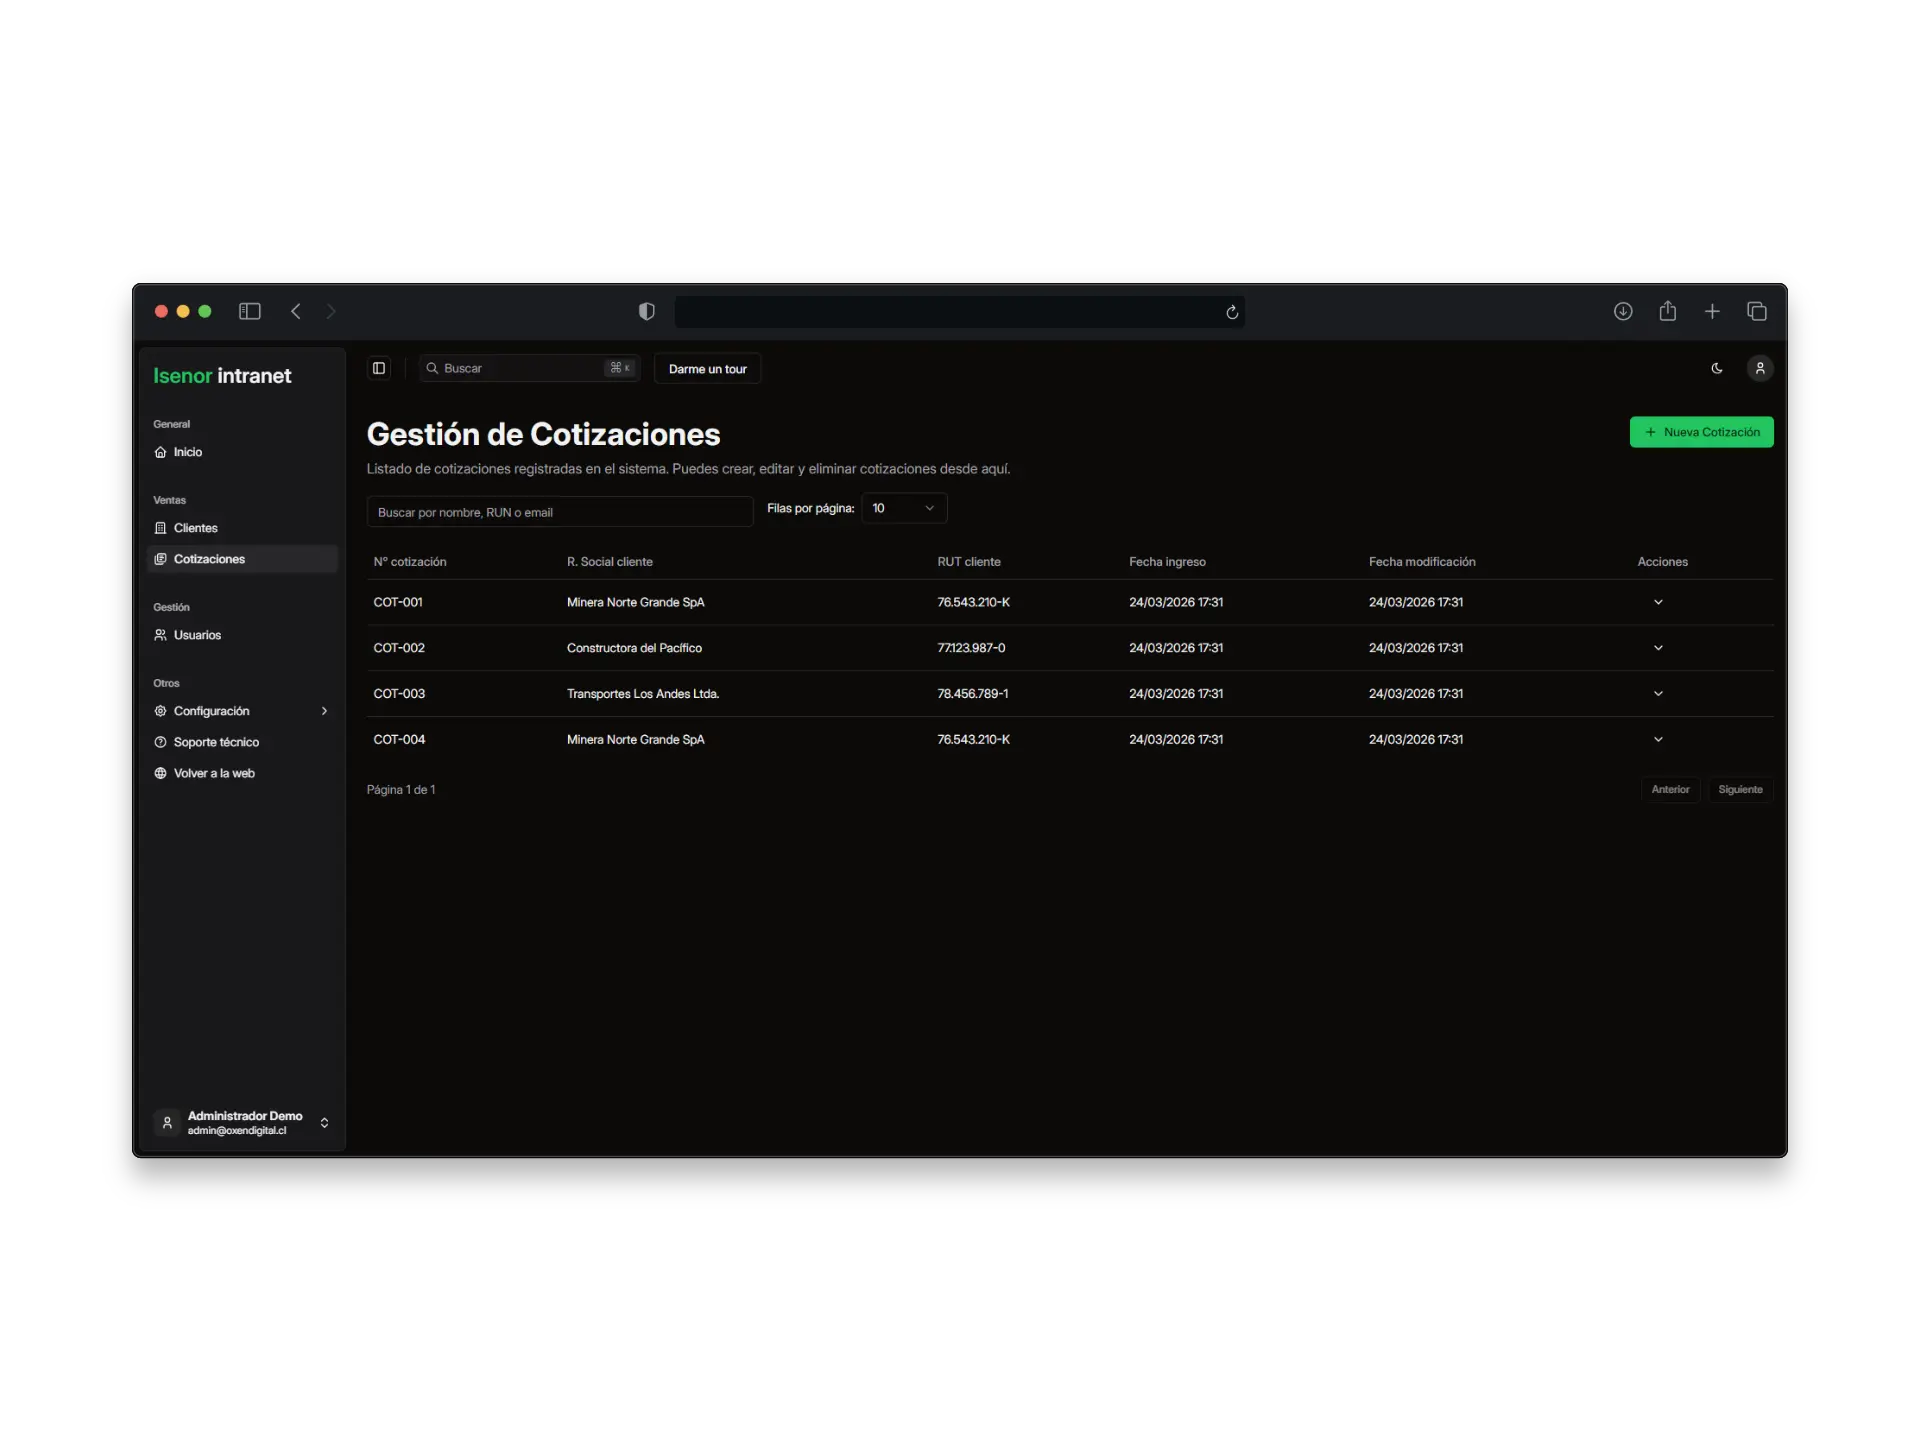Toggle the sidebar collapse icon next to Buscar
This screenshot has width=1920, height=1440.
coord(378,368)
